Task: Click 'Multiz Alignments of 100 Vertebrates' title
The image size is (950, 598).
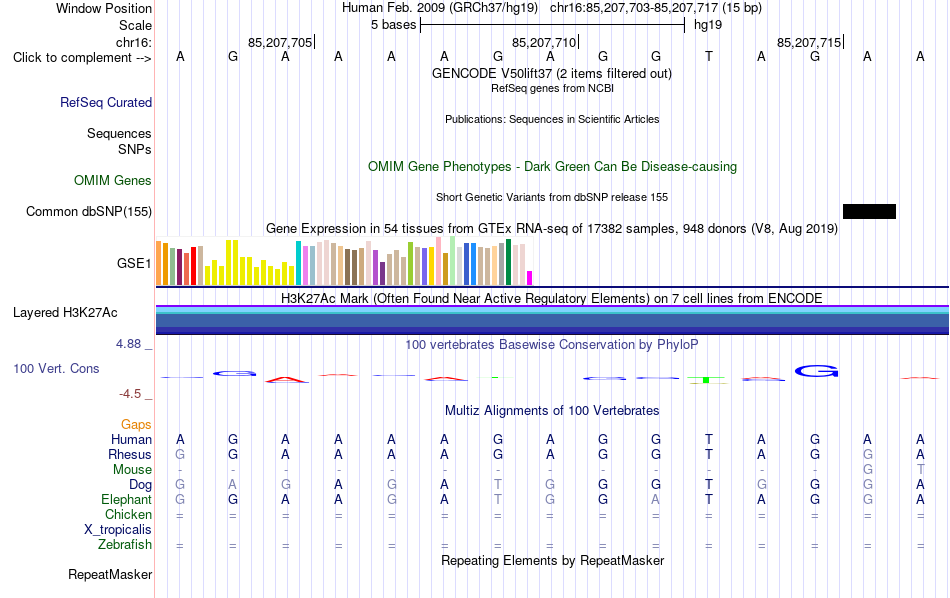Action: coord(552,411)
